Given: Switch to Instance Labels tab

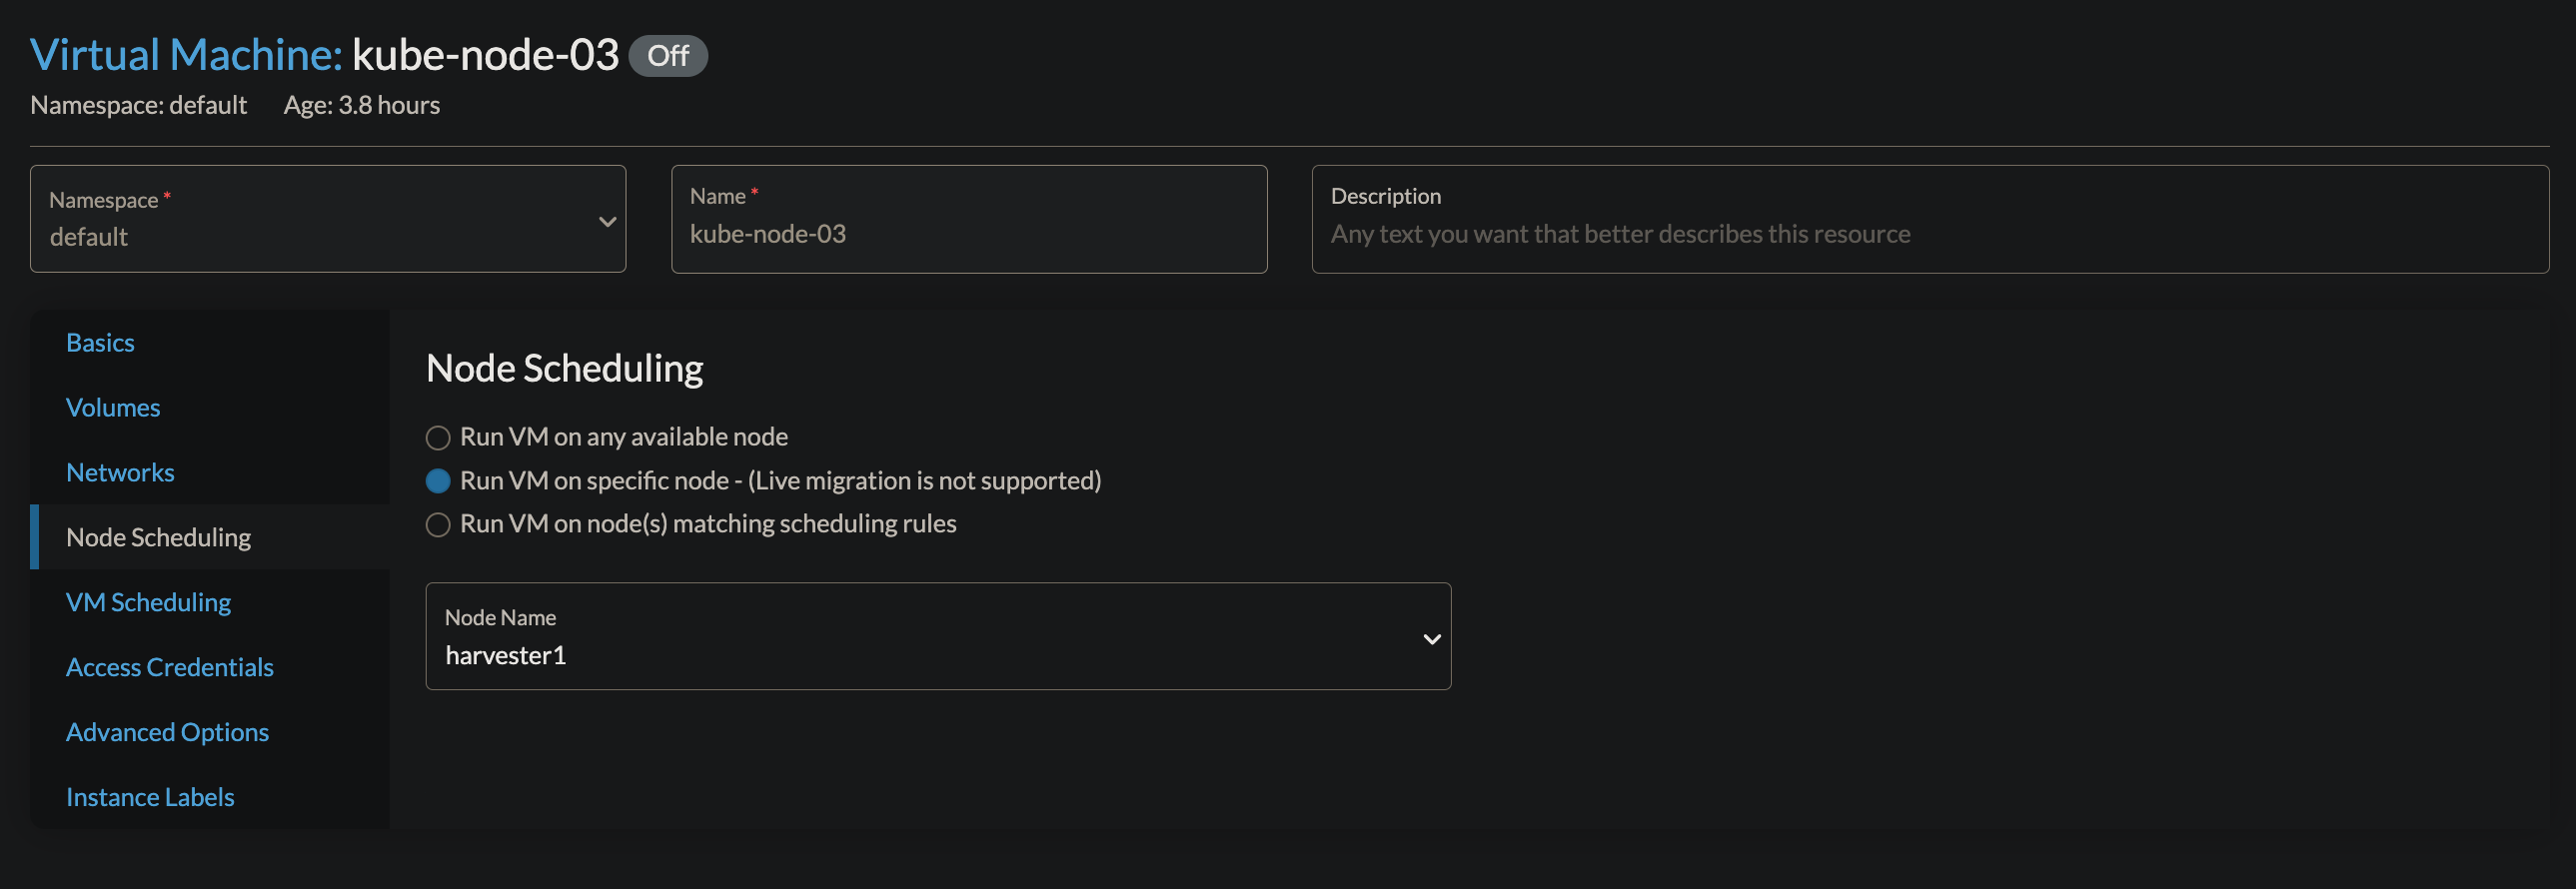Looking at the screenshot, I should [150, 798].
